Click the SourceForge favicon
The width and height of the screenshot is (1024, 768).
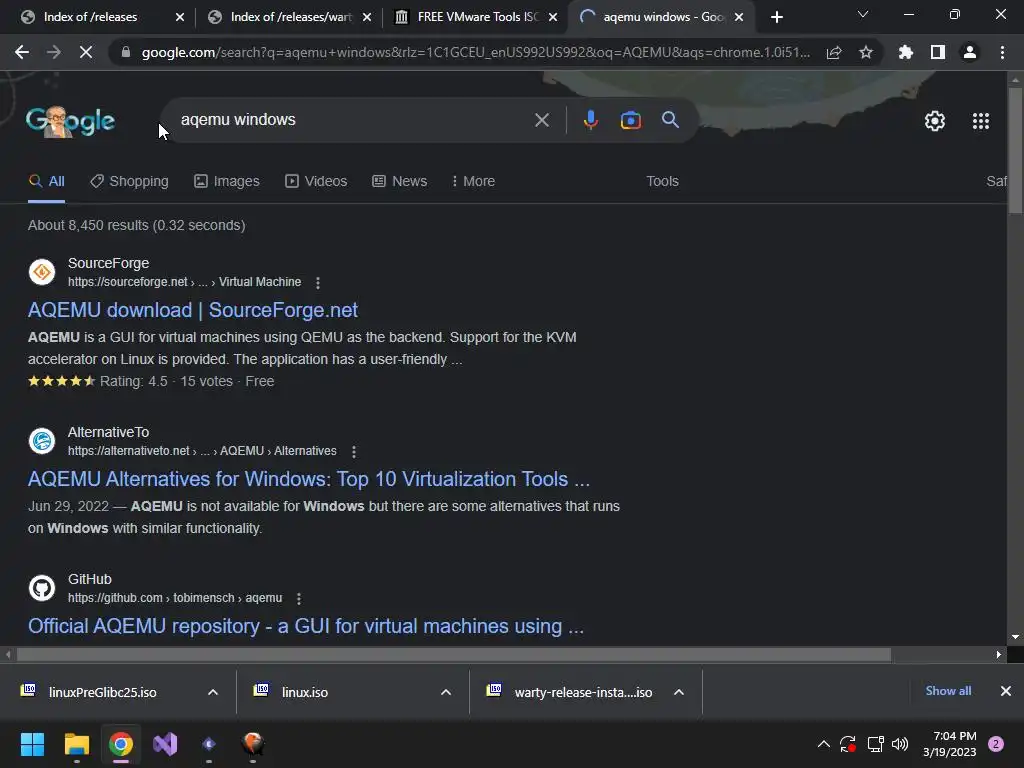42,272
